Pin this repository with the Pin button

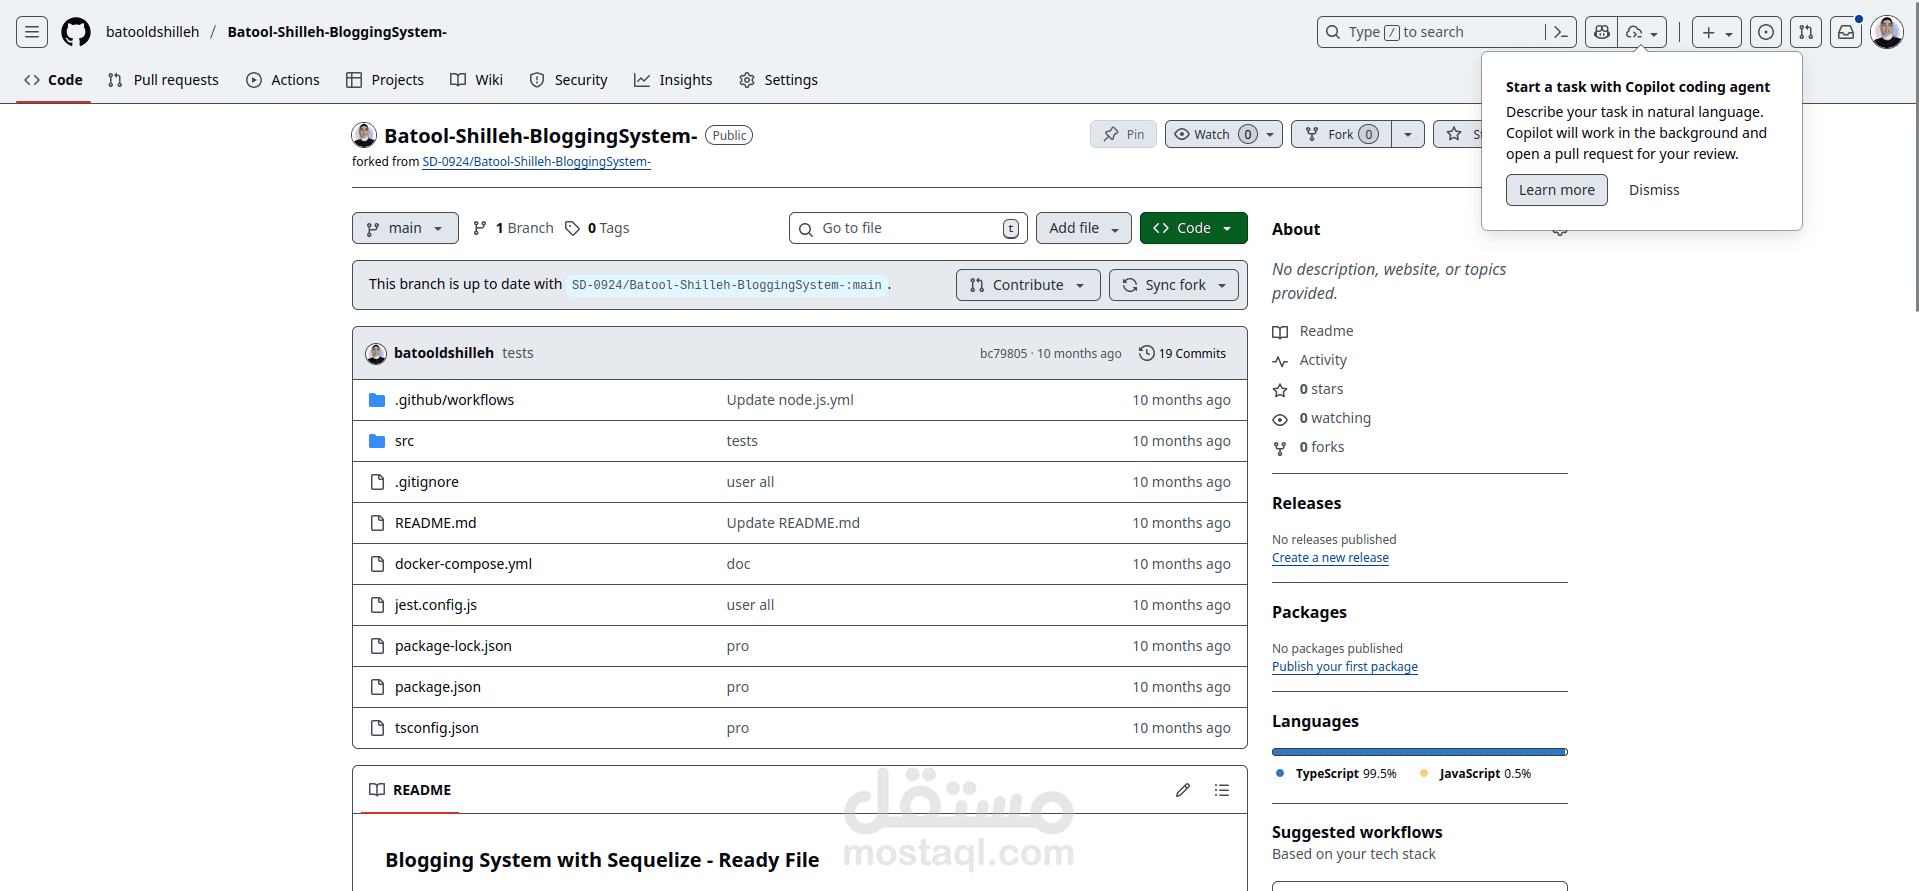pos(1123,134)
